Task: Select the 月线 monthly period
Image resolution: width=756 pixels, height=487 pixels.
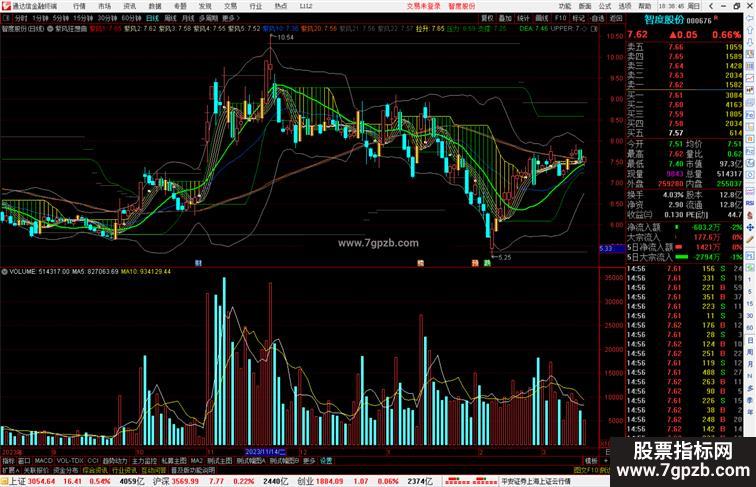Action: 188,18
